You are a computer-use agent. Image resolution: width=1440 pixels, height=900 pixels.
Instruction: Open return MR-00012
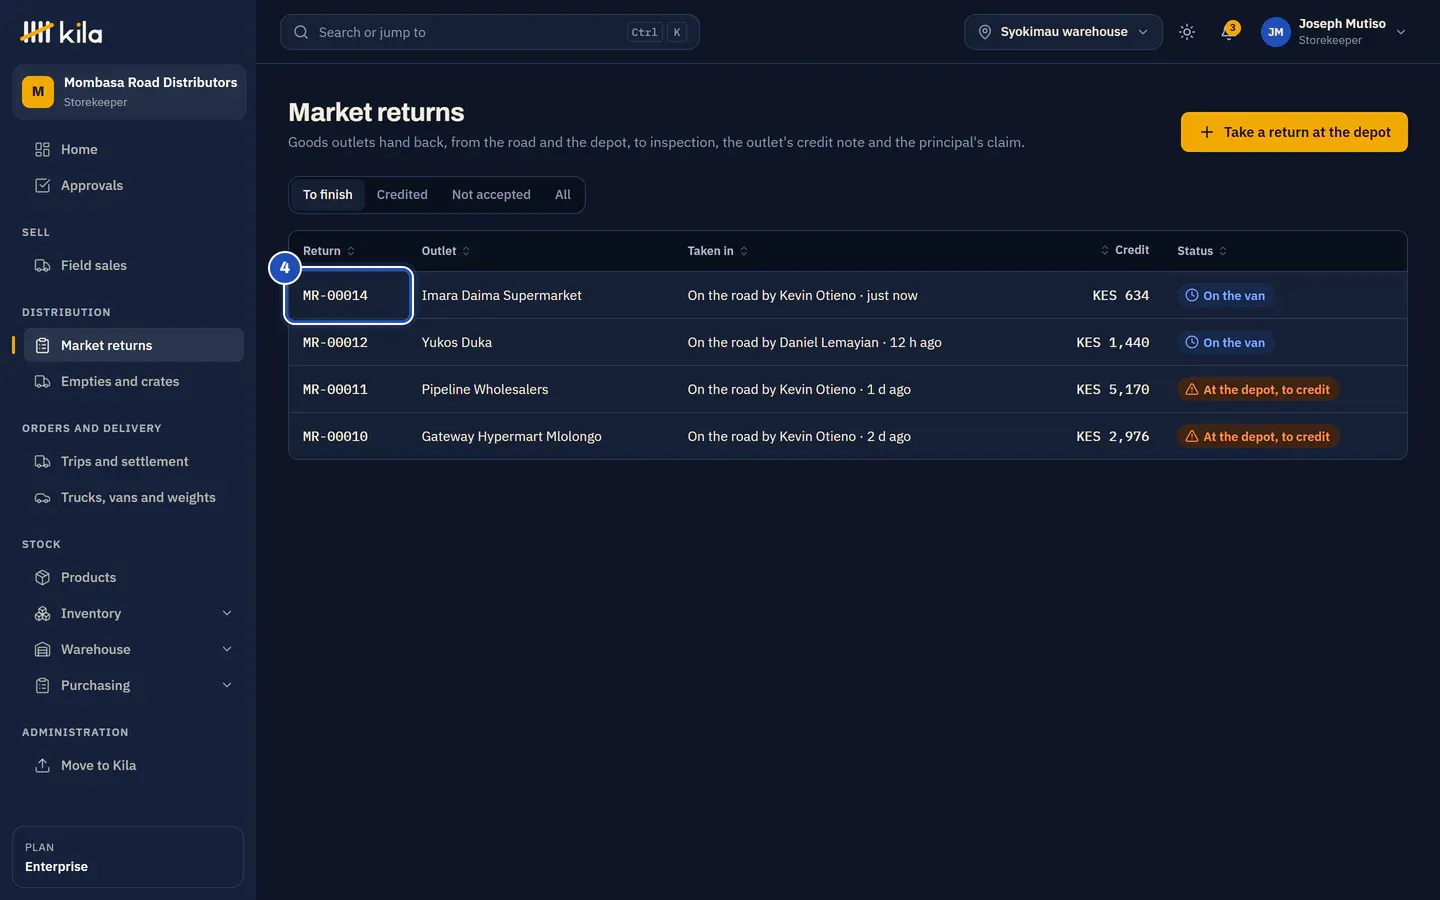pyautogui.click(x=335, y=342)
